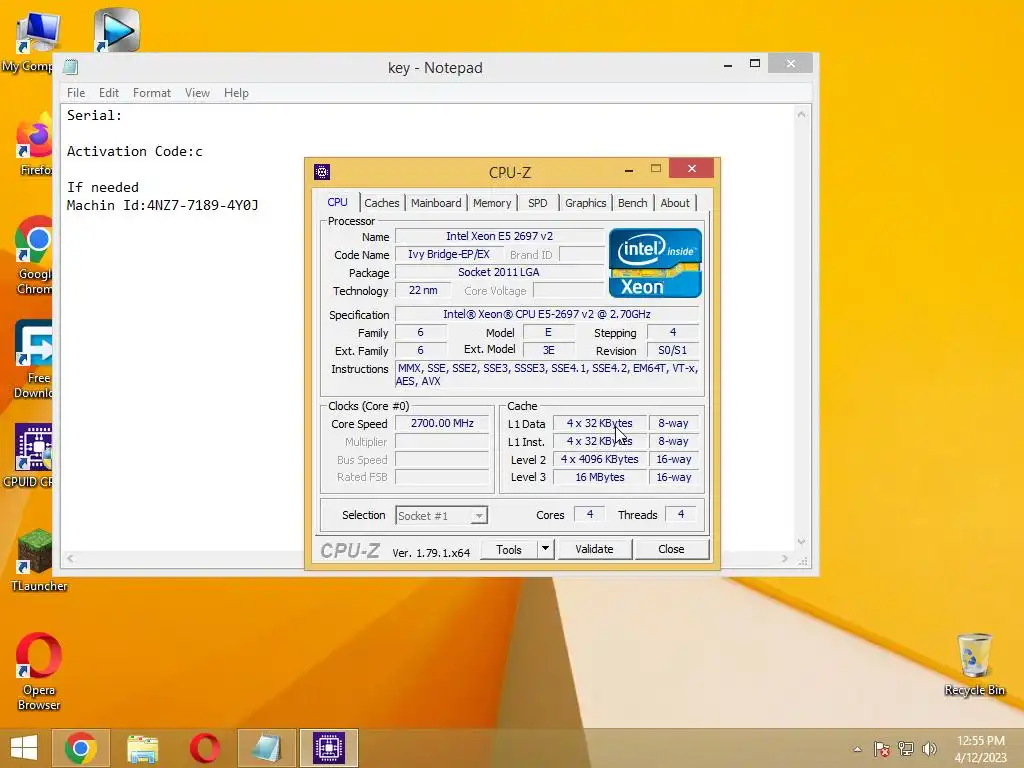Open the volume speaker icon
The width and height of the screenshot is (1024, 768).
click(x=929, y=749)
